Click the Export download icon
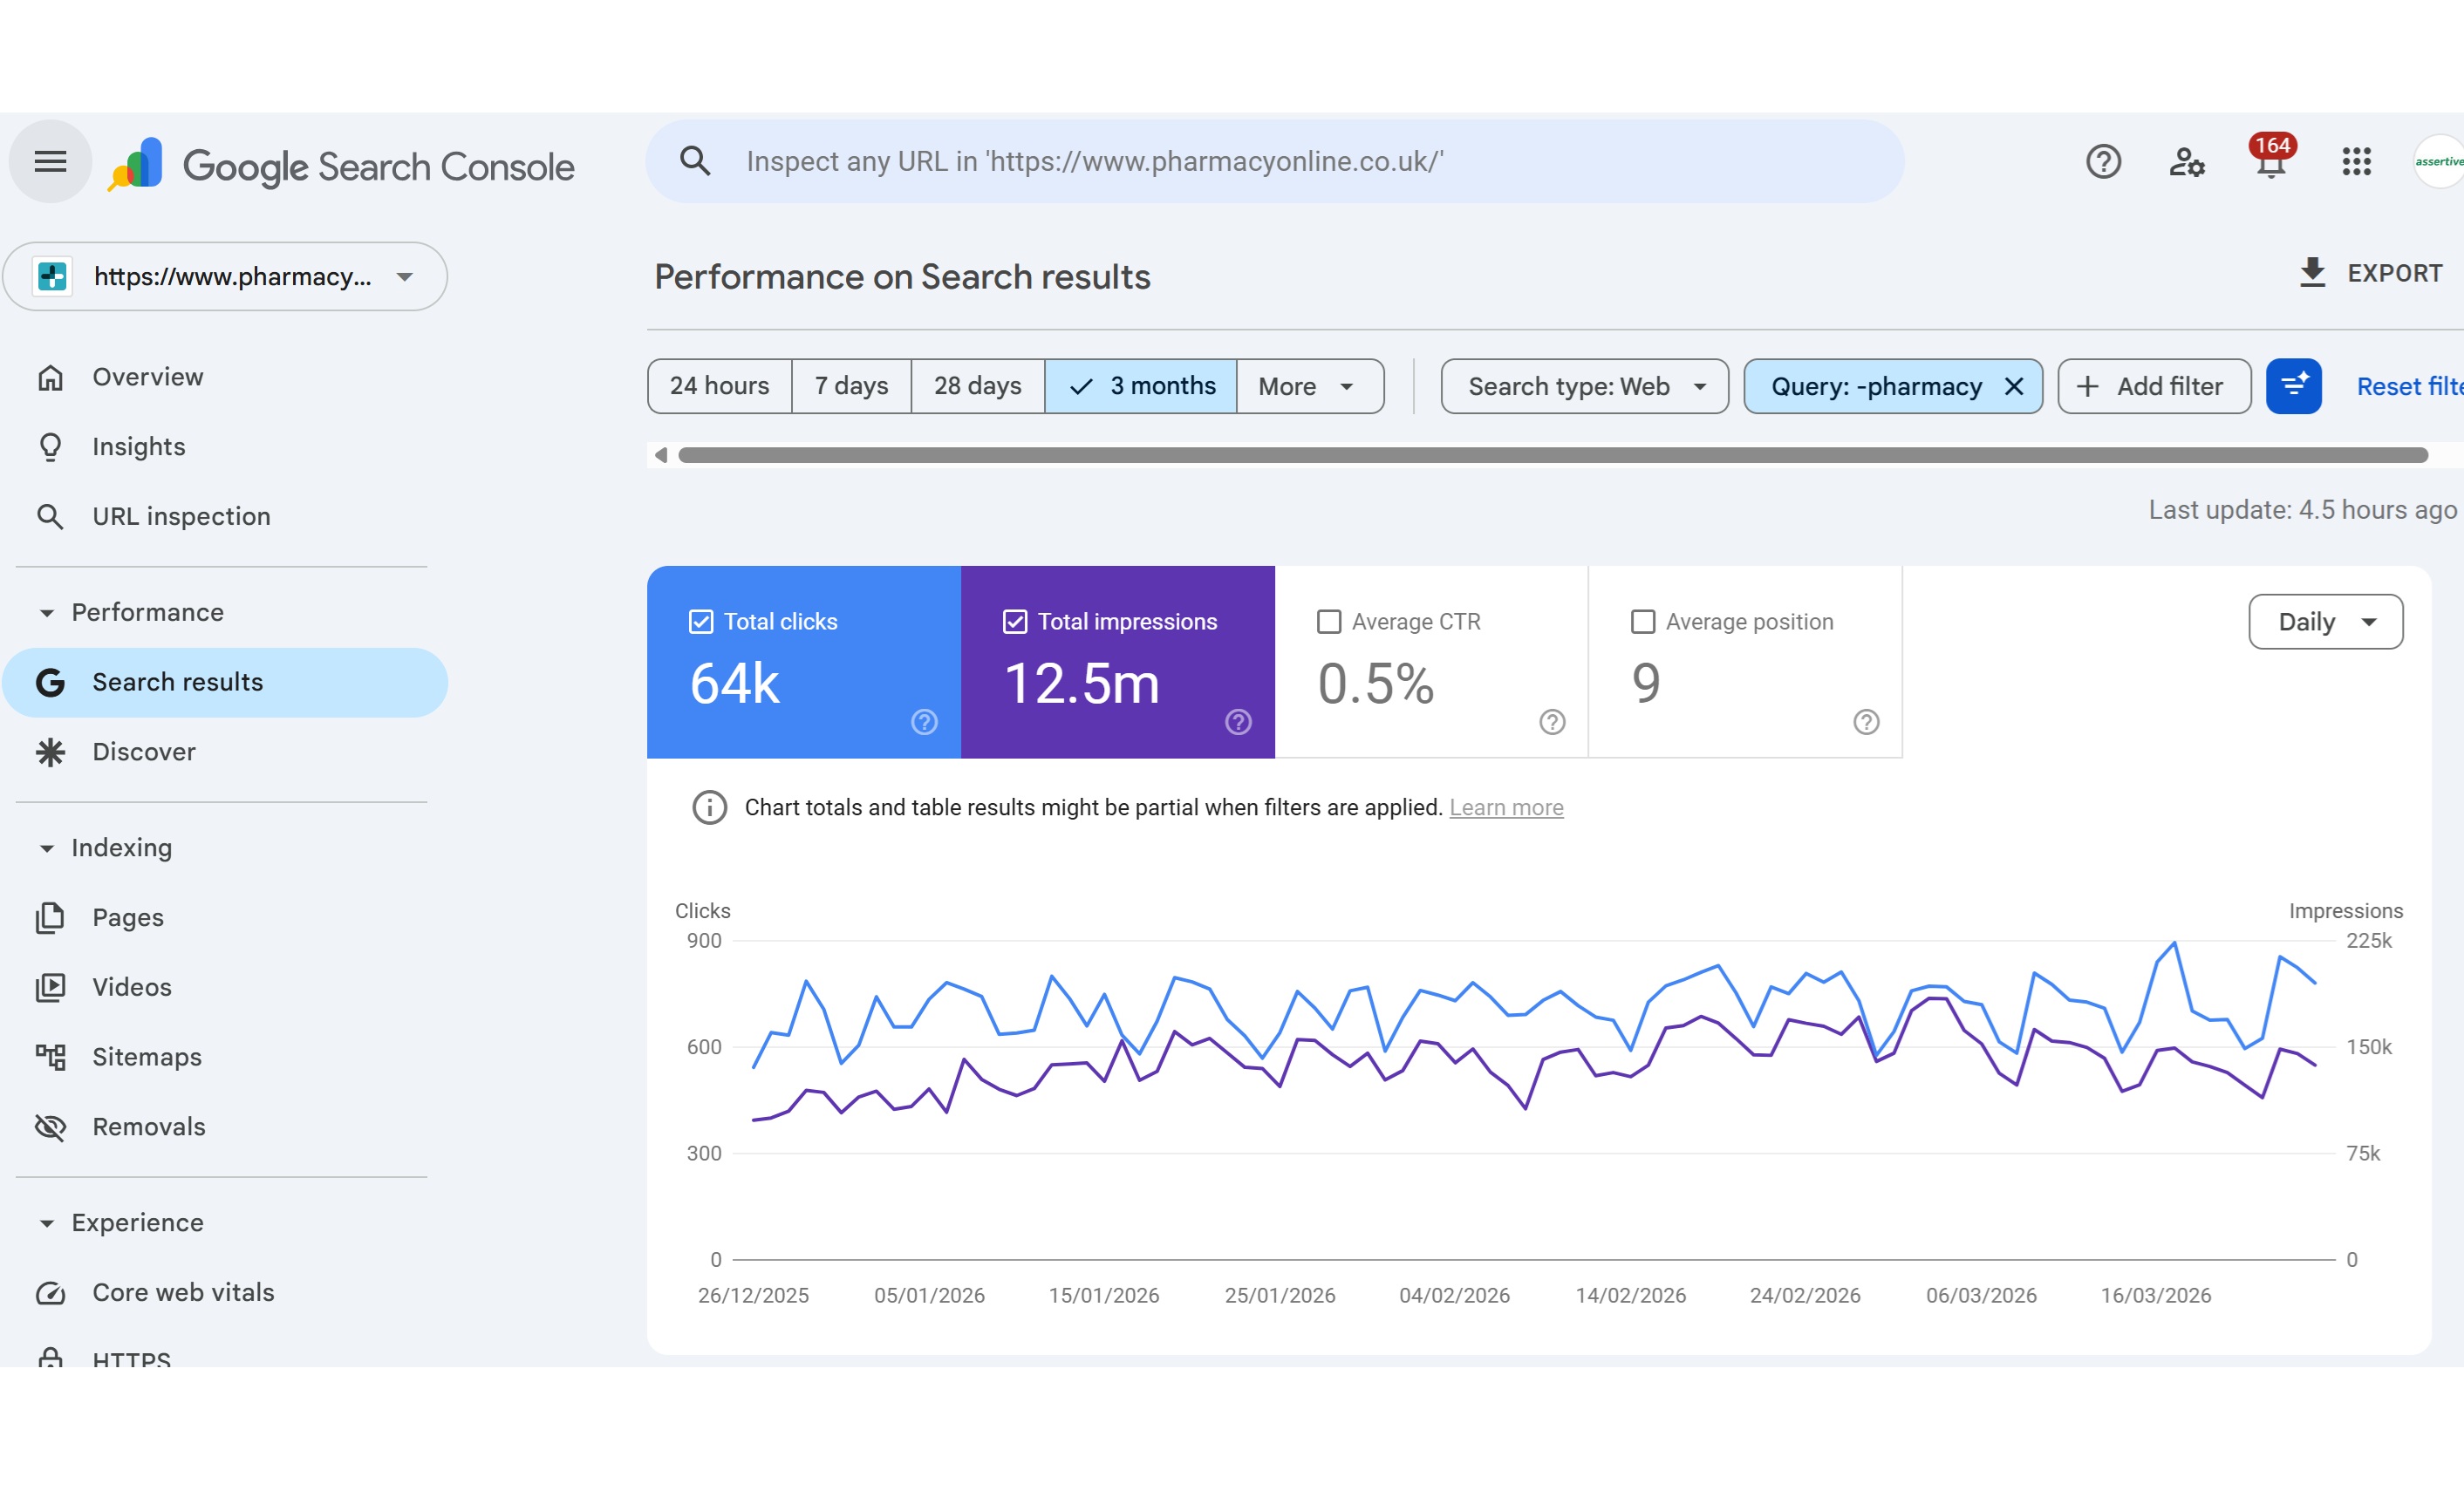 (x=2311, y=273)
